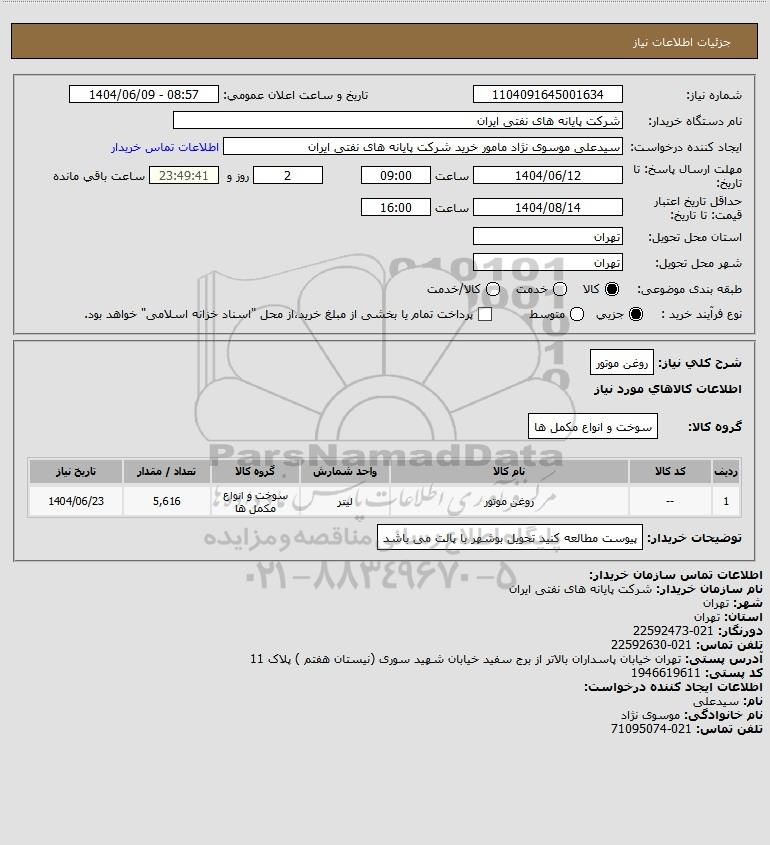Click the family name موسوی نژاد
The width and height of the screenshot is (770, 845).
[650, 715]
